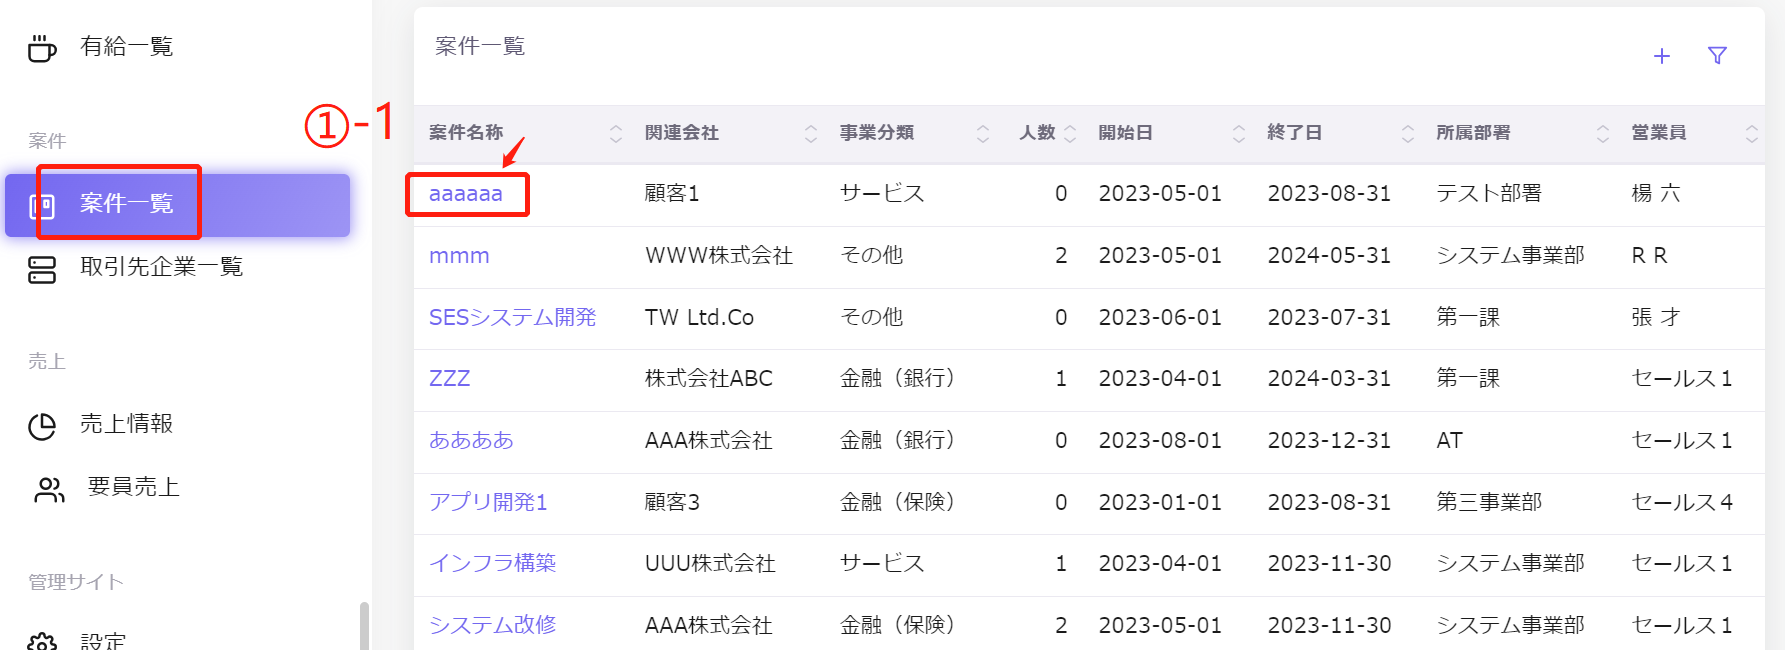1785x650 pixels.
Task: Click the 案件一覧 sidebar icon
Action: point(42,206)
